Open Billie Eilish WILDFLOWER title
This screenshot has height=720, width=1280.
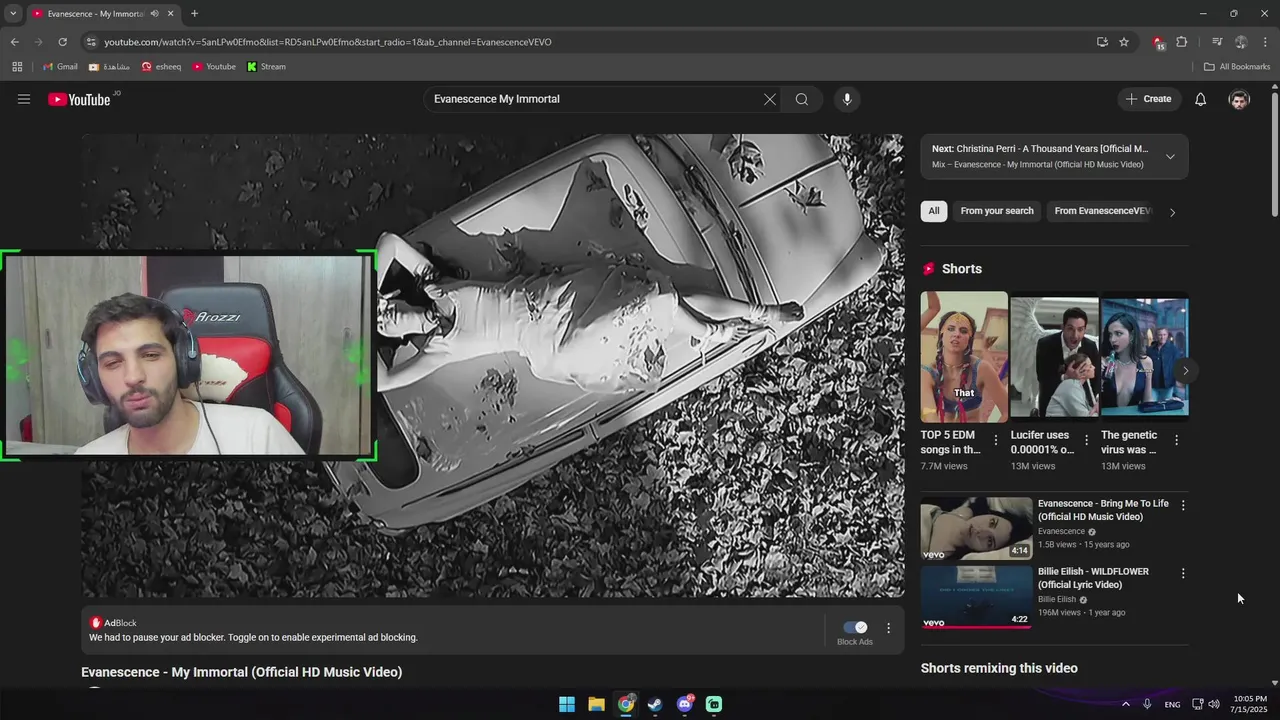click(1093, 578)
